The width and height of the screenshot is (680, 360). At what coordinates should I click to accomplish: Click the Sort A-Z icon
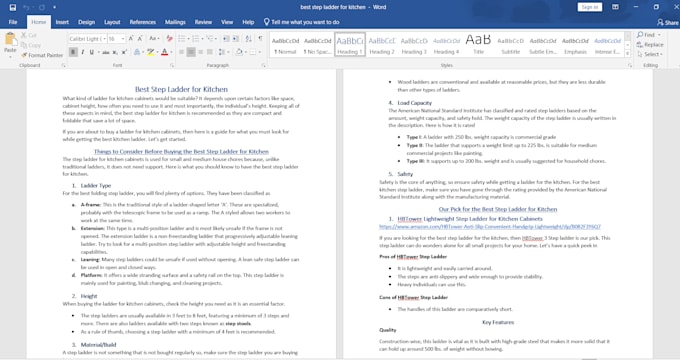tap(248, 39)
